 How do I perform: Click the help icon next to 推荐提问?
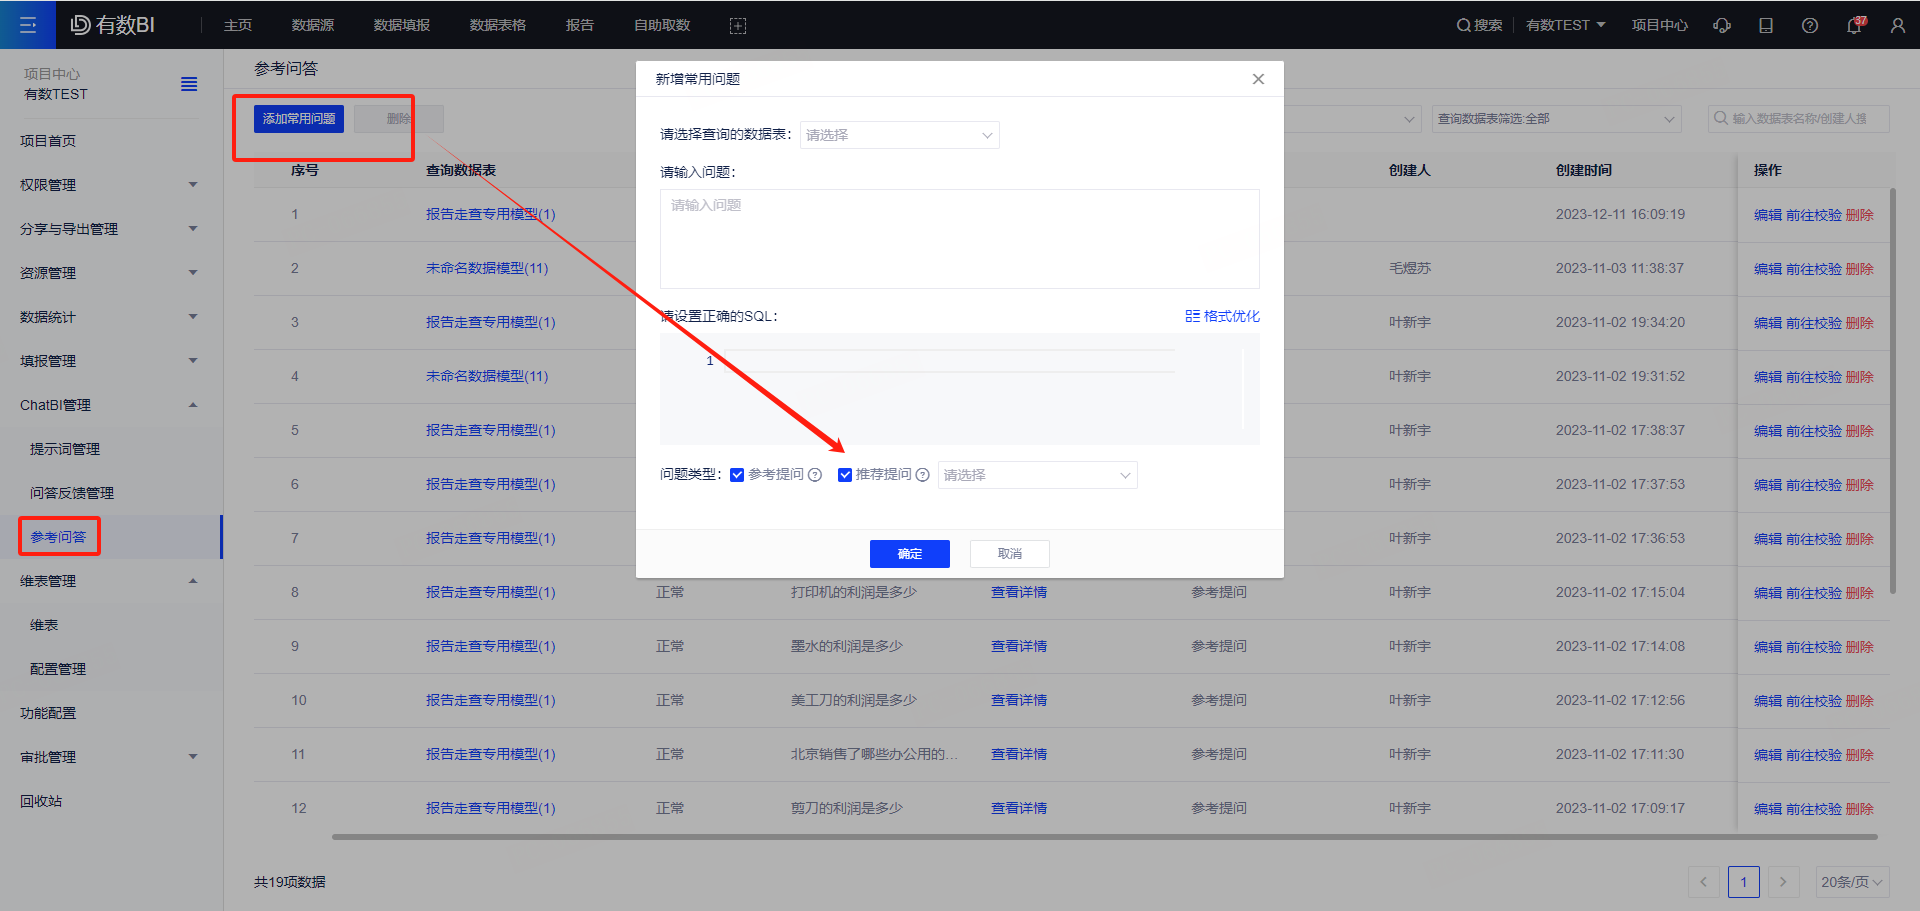tap(922, 475)
